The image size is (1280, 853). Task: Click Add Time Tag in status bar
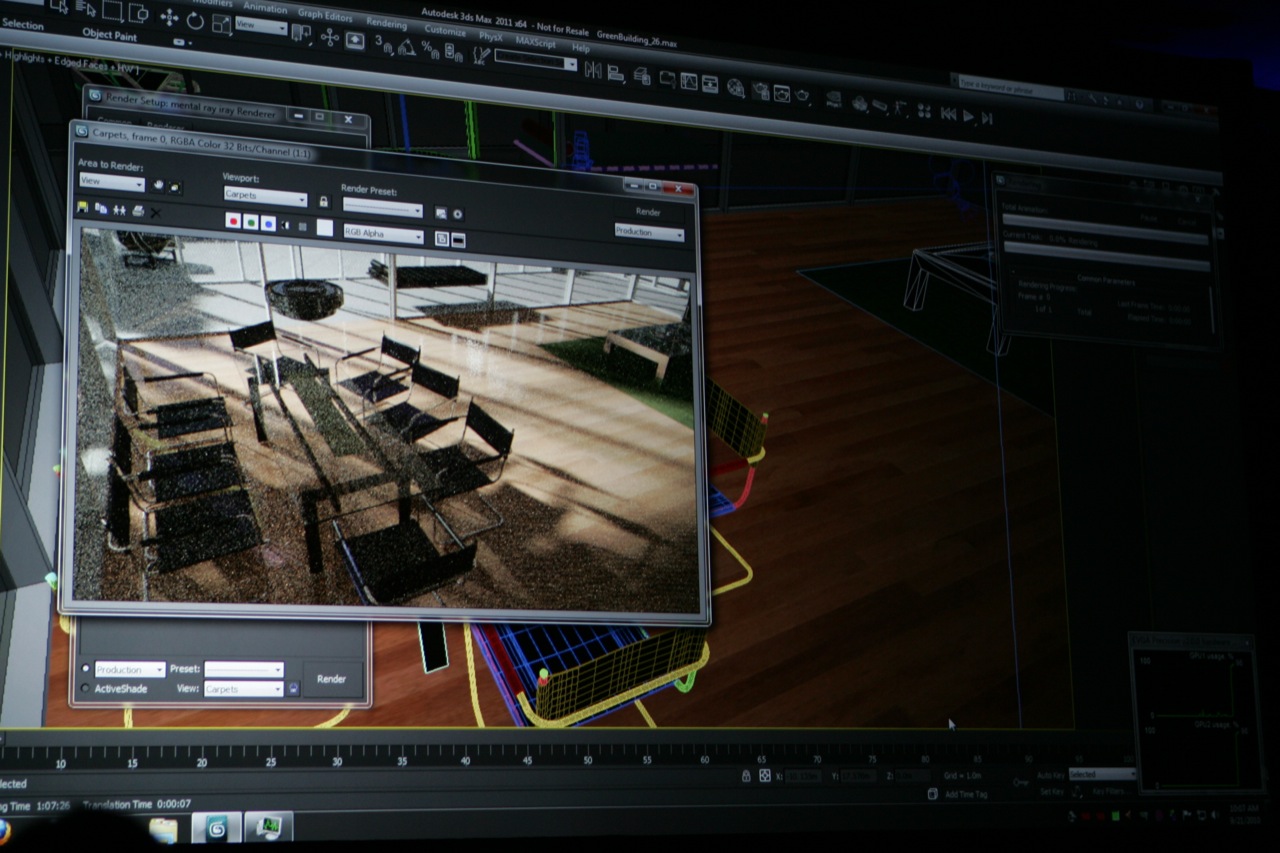[x=966, y=794]
